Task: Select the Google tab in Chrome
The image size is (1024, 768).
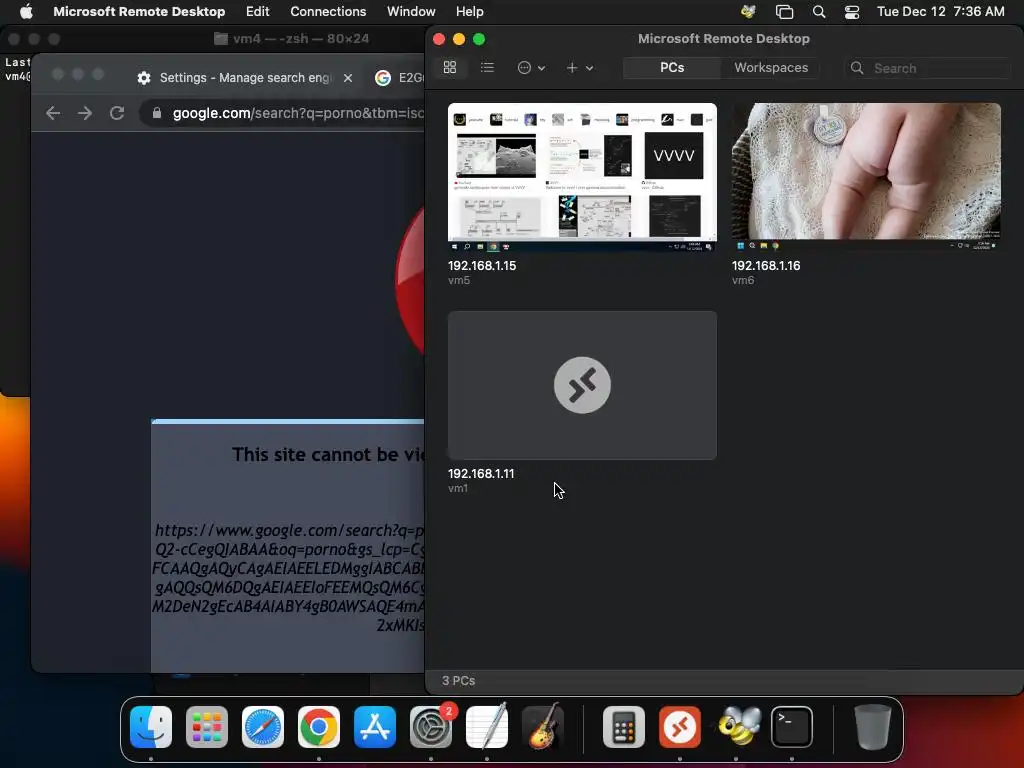Action: [398, 78]
